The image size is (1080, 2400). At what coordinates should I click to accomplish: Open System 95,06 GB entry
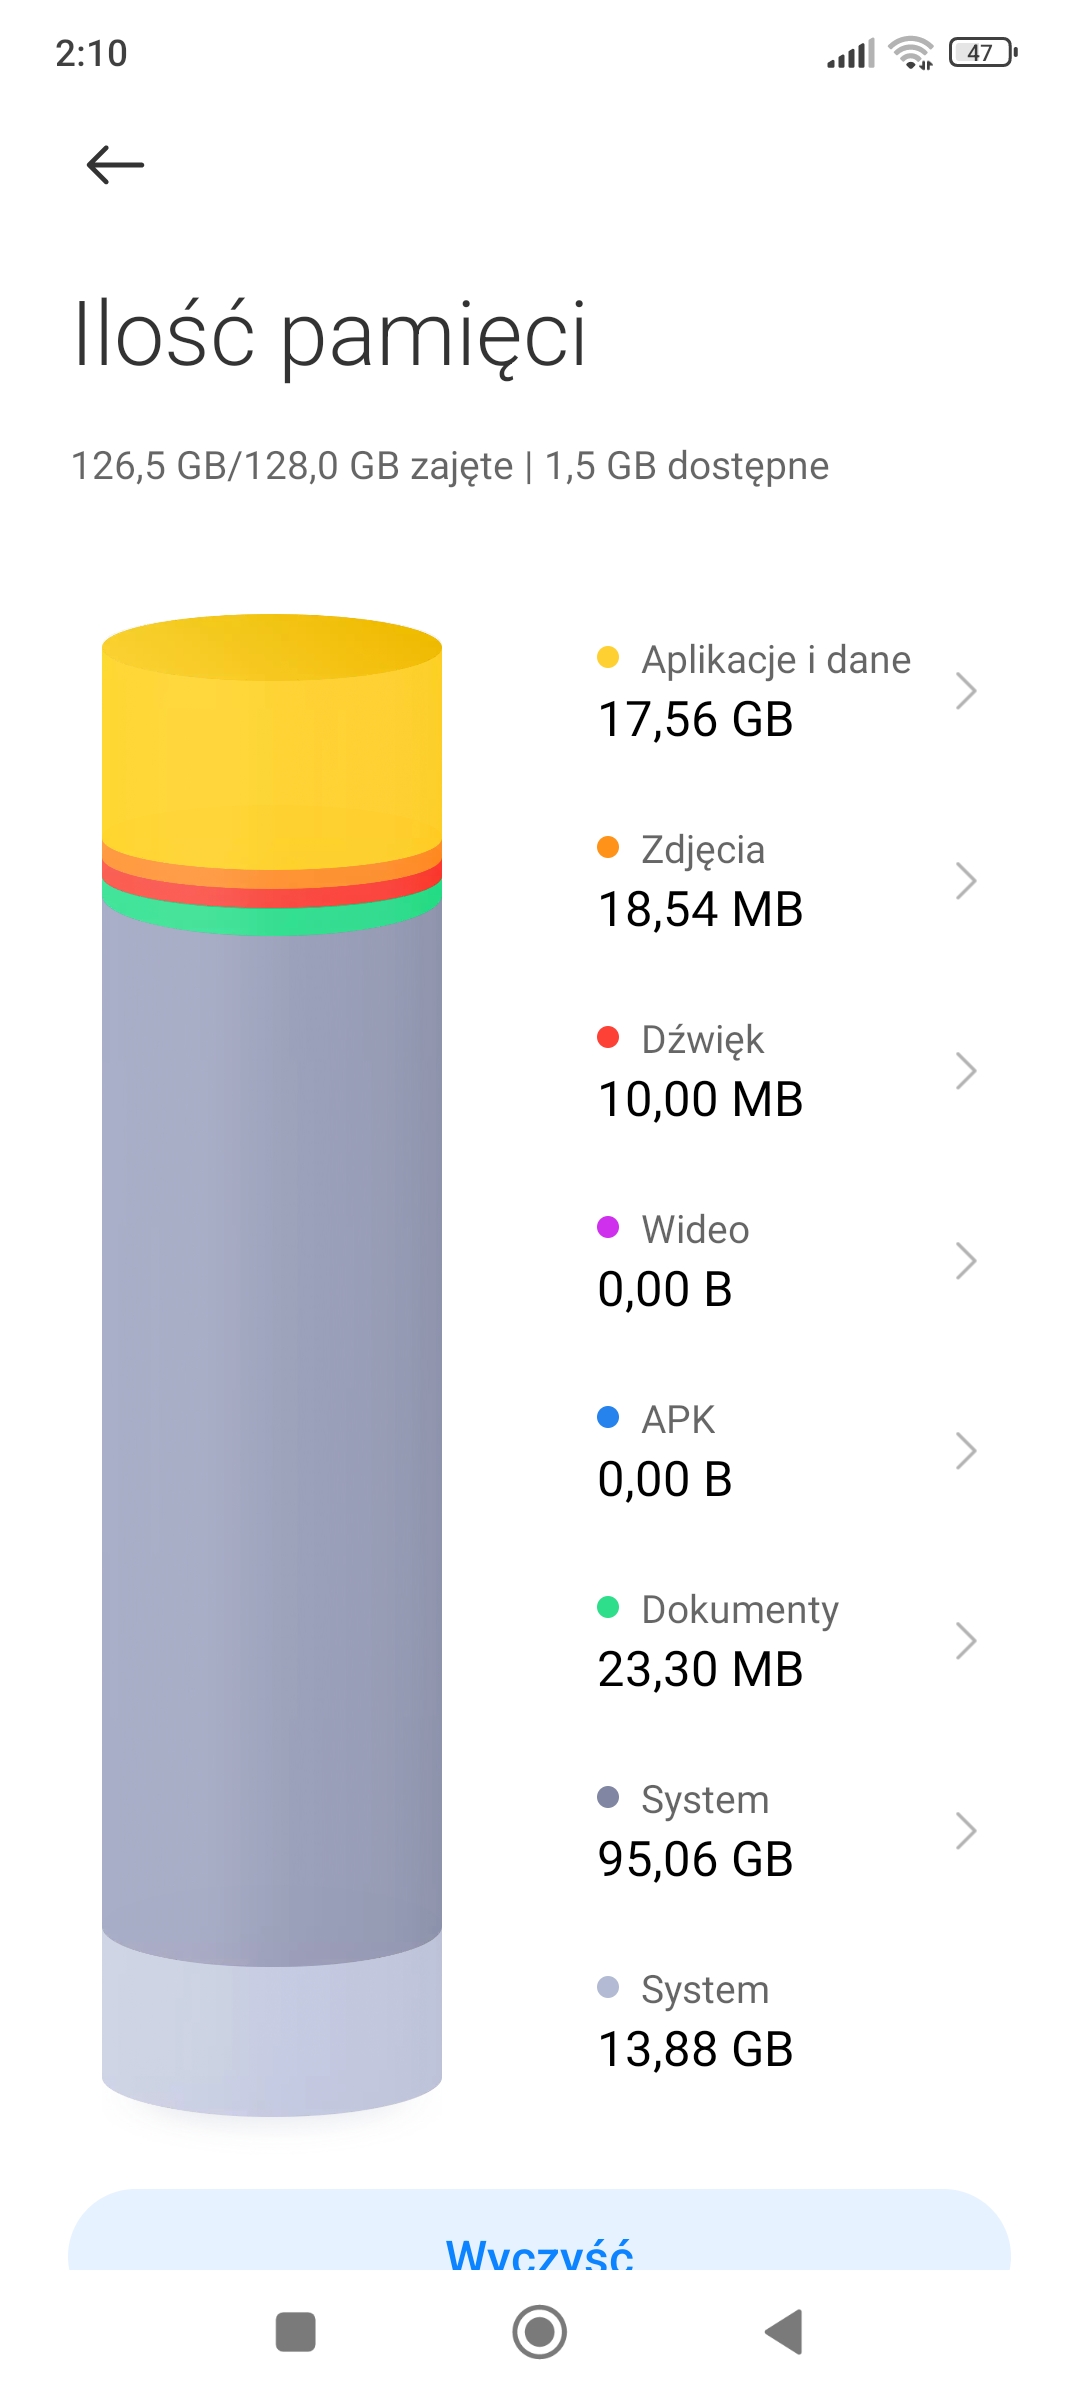point(780,1830)
